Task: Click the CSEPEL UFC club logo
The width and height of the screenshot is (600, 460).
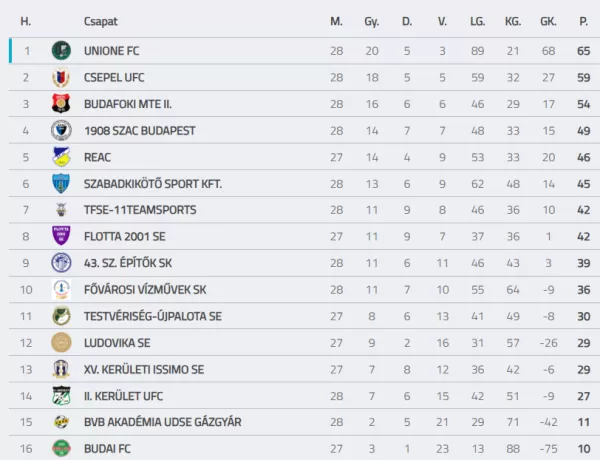Action: (61, 77)
